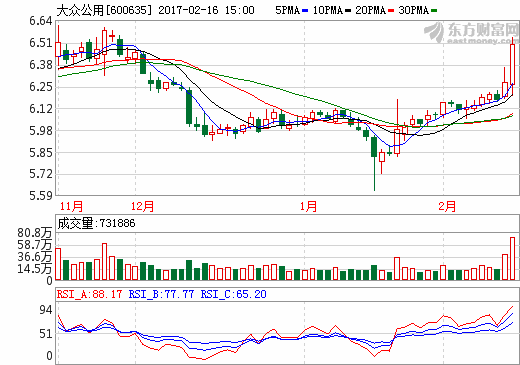The image size is (520, 365).
Task: Click the 20PMA red legend swatch
Action: [391, 11]
